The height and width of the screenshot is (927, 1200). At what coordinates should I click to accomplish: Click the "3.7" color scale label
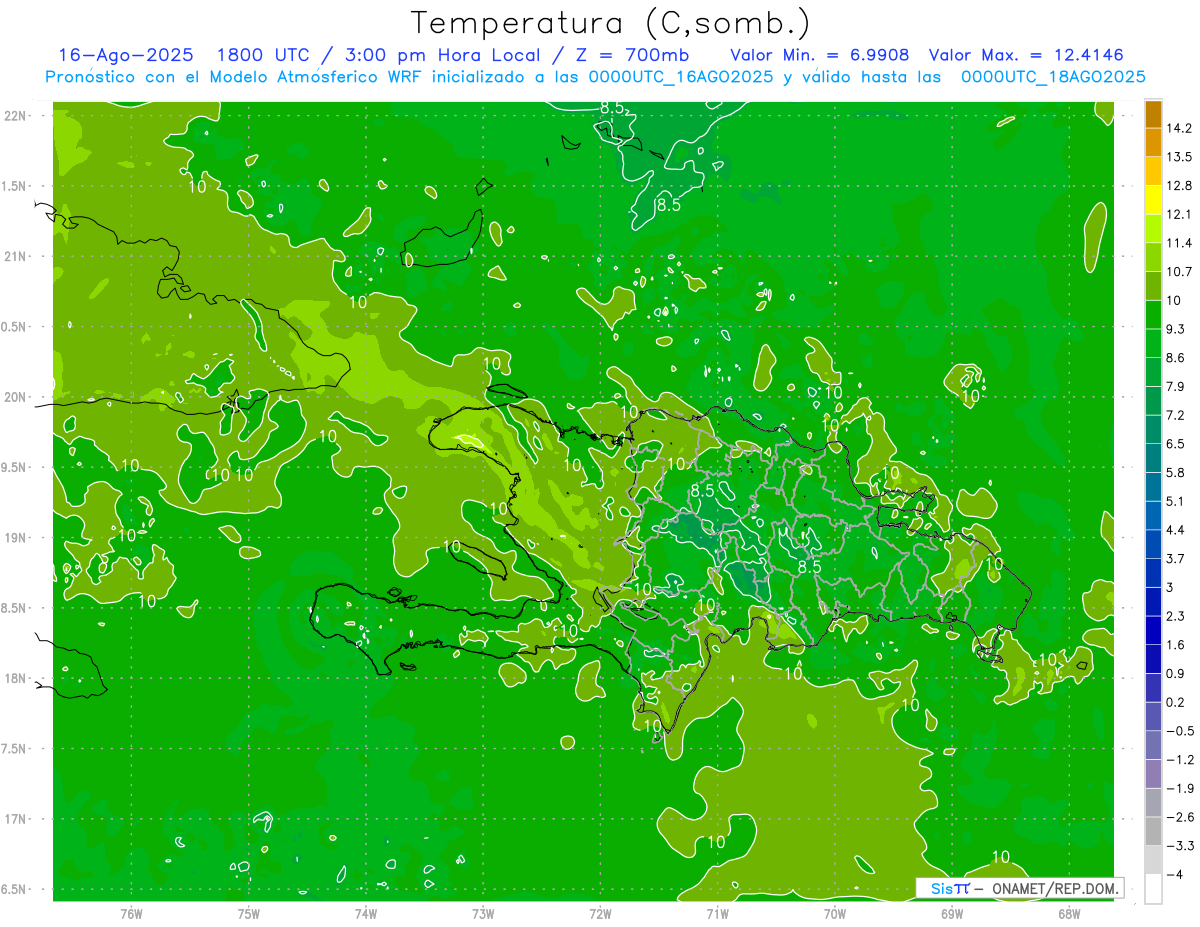tap(1177, 559)
